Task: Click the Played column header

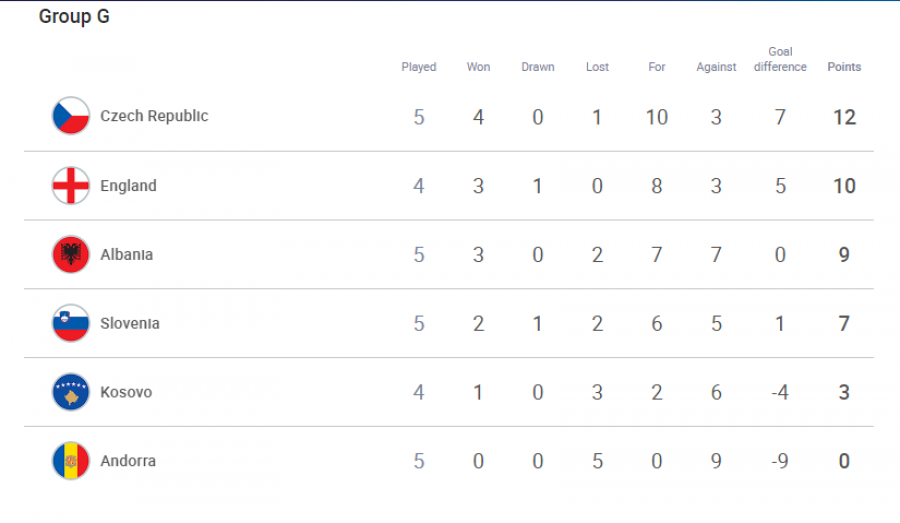Action: (x=418, y=67)
